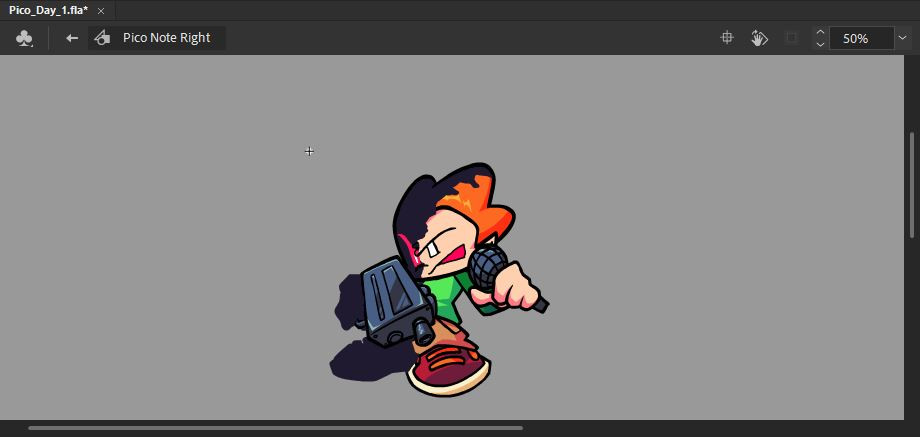
Task: Click the 50% zoom input field
Action: 860,39
